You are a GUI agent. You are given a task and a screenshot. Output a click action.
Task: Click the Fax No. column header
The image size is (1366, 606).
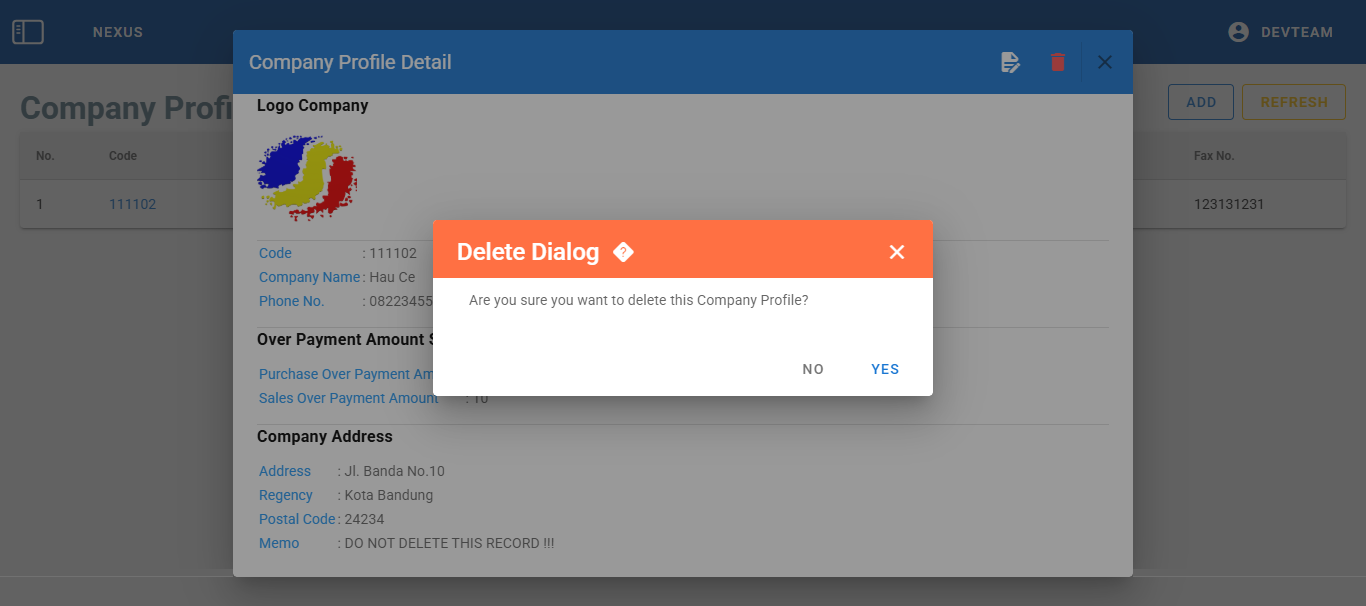tap(1214, 156)
